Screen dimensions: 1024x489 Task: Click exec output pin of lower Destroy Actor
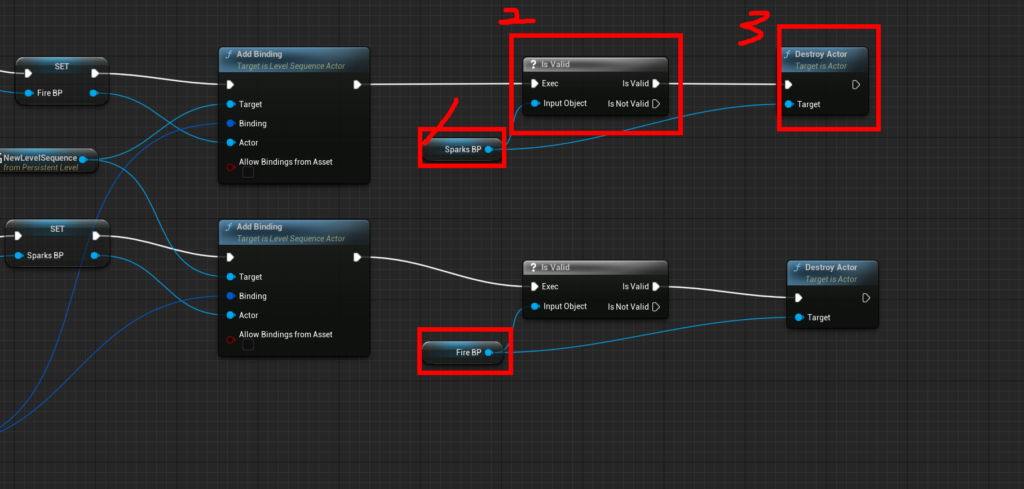pyautogui.click(x=866, y=297)
